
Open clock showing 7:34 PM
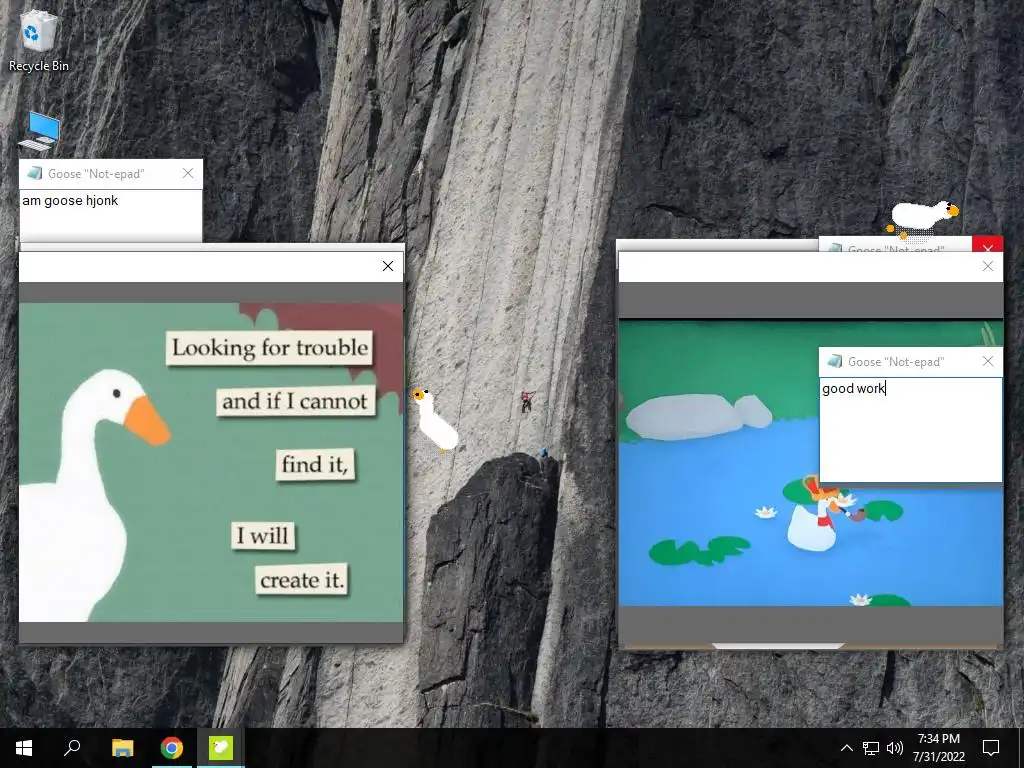(x=938, y=748)
